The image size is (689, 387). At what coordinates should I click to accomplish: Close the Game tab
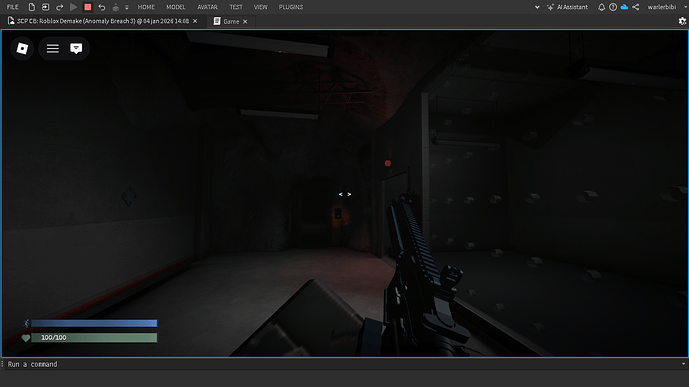(x=245, y=22)
